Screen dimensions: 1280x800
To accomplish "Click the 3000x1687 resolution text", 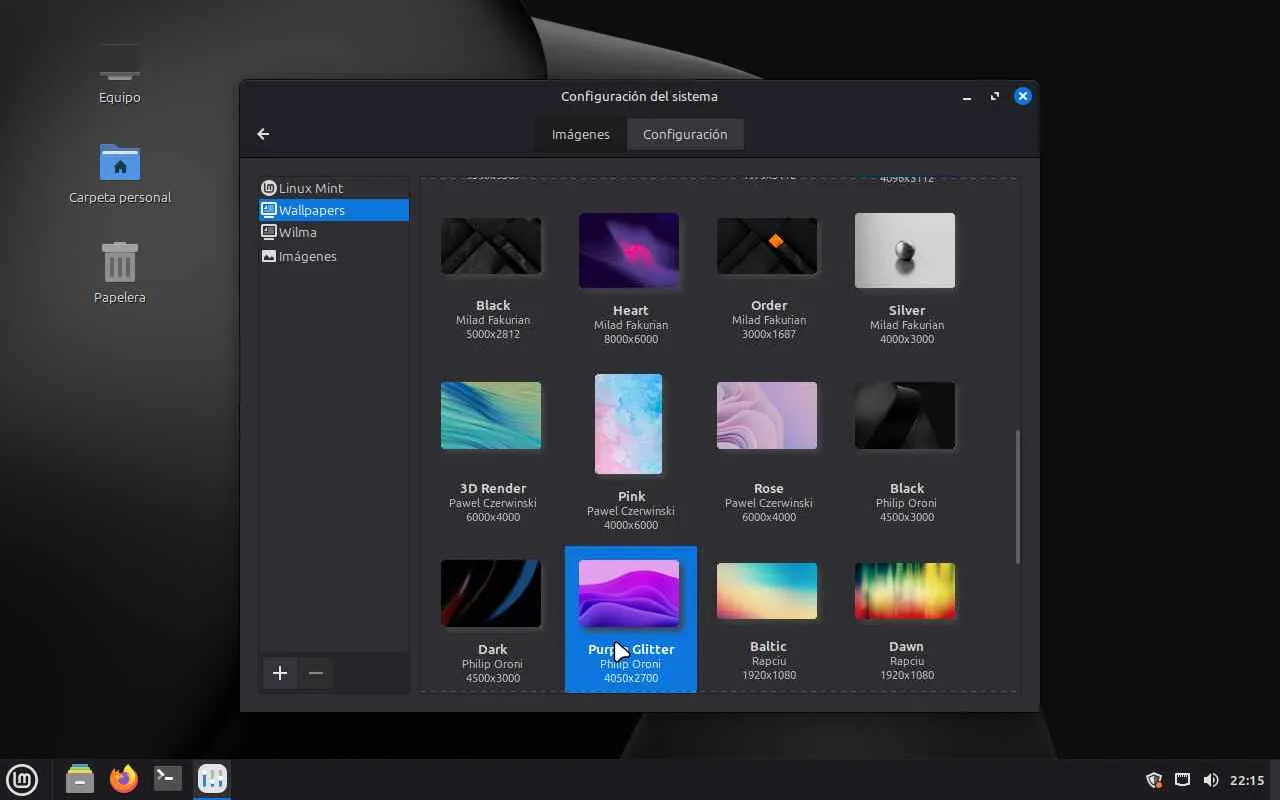I will coord(769,334).
